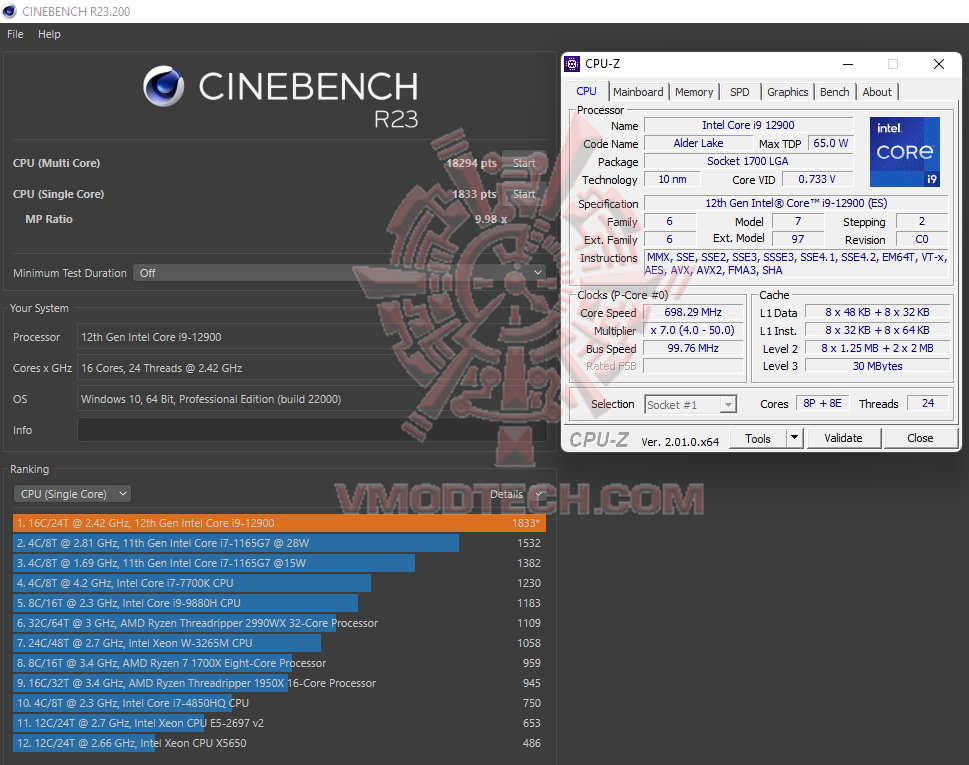
Task: Select the Core i7-4850HQ ranking row
Action: tap(279, 703)
